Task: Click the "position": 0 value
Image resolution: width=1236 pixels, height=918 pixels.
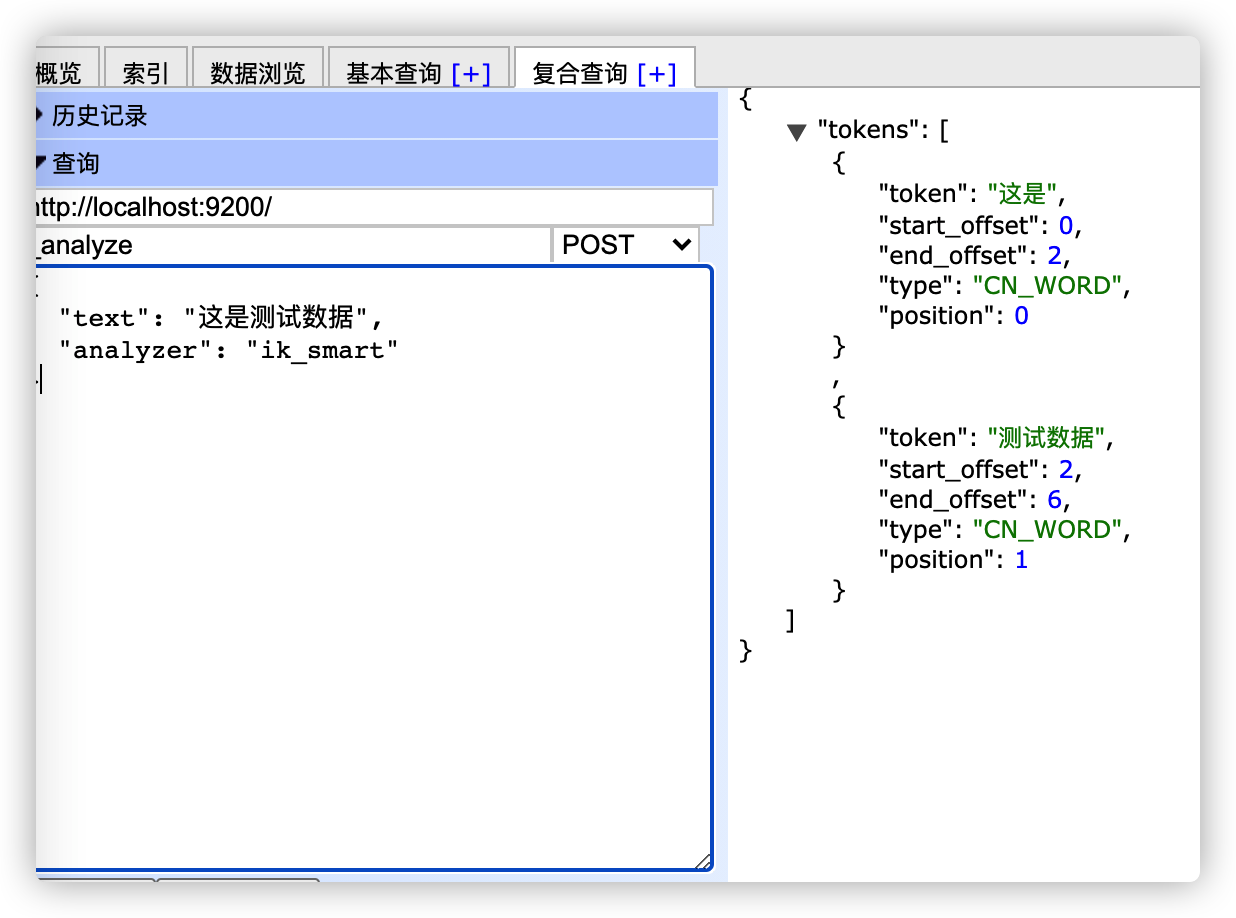Action: 1021,316
